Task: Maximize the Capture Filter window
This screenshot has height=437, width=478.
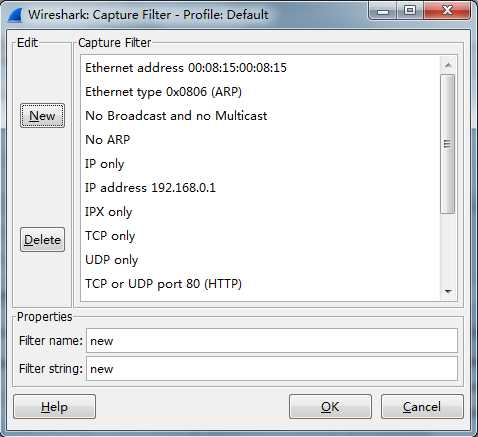Action: tap(410, 11)
